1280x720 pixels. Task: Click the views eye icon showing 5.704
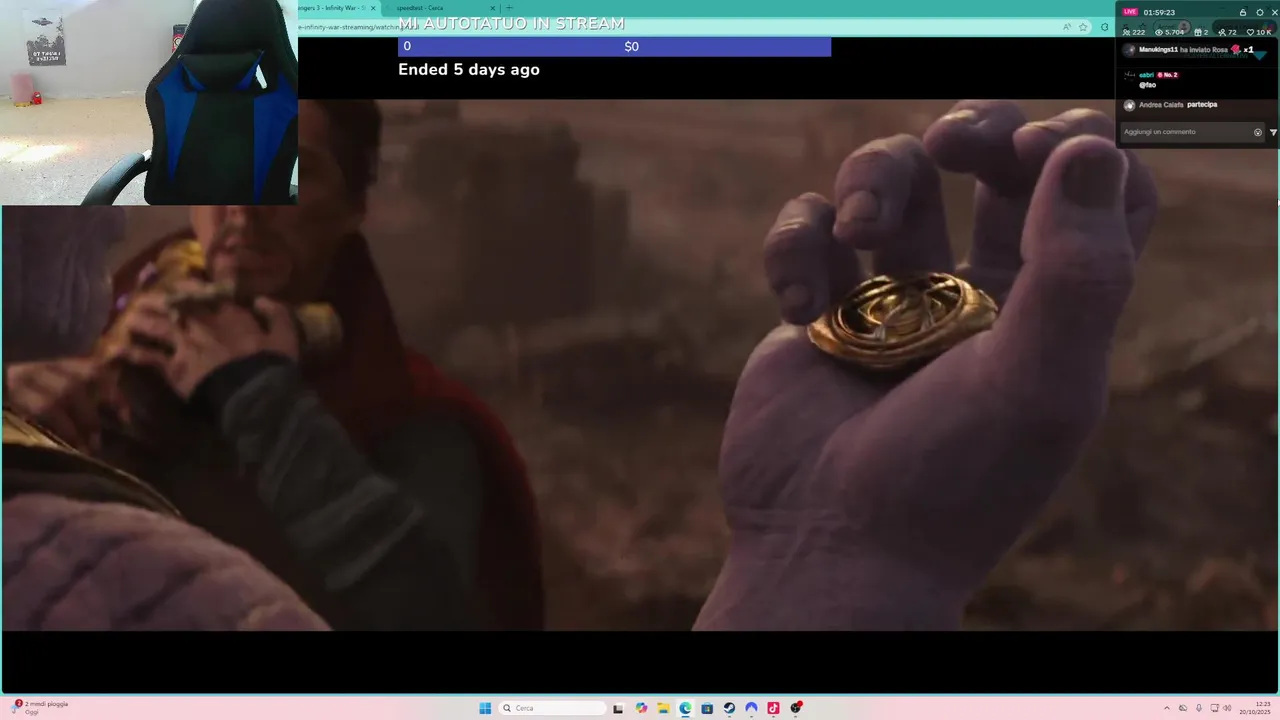click(x=1170, y=32)
